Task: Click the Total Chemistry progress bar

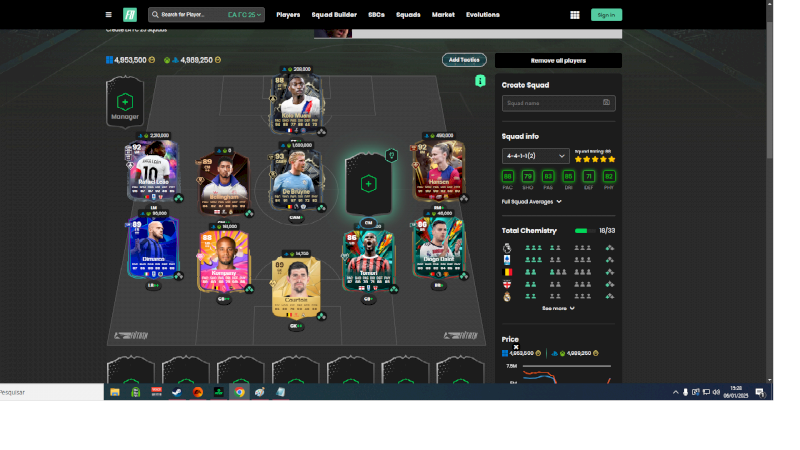Action: pos(585,231)
